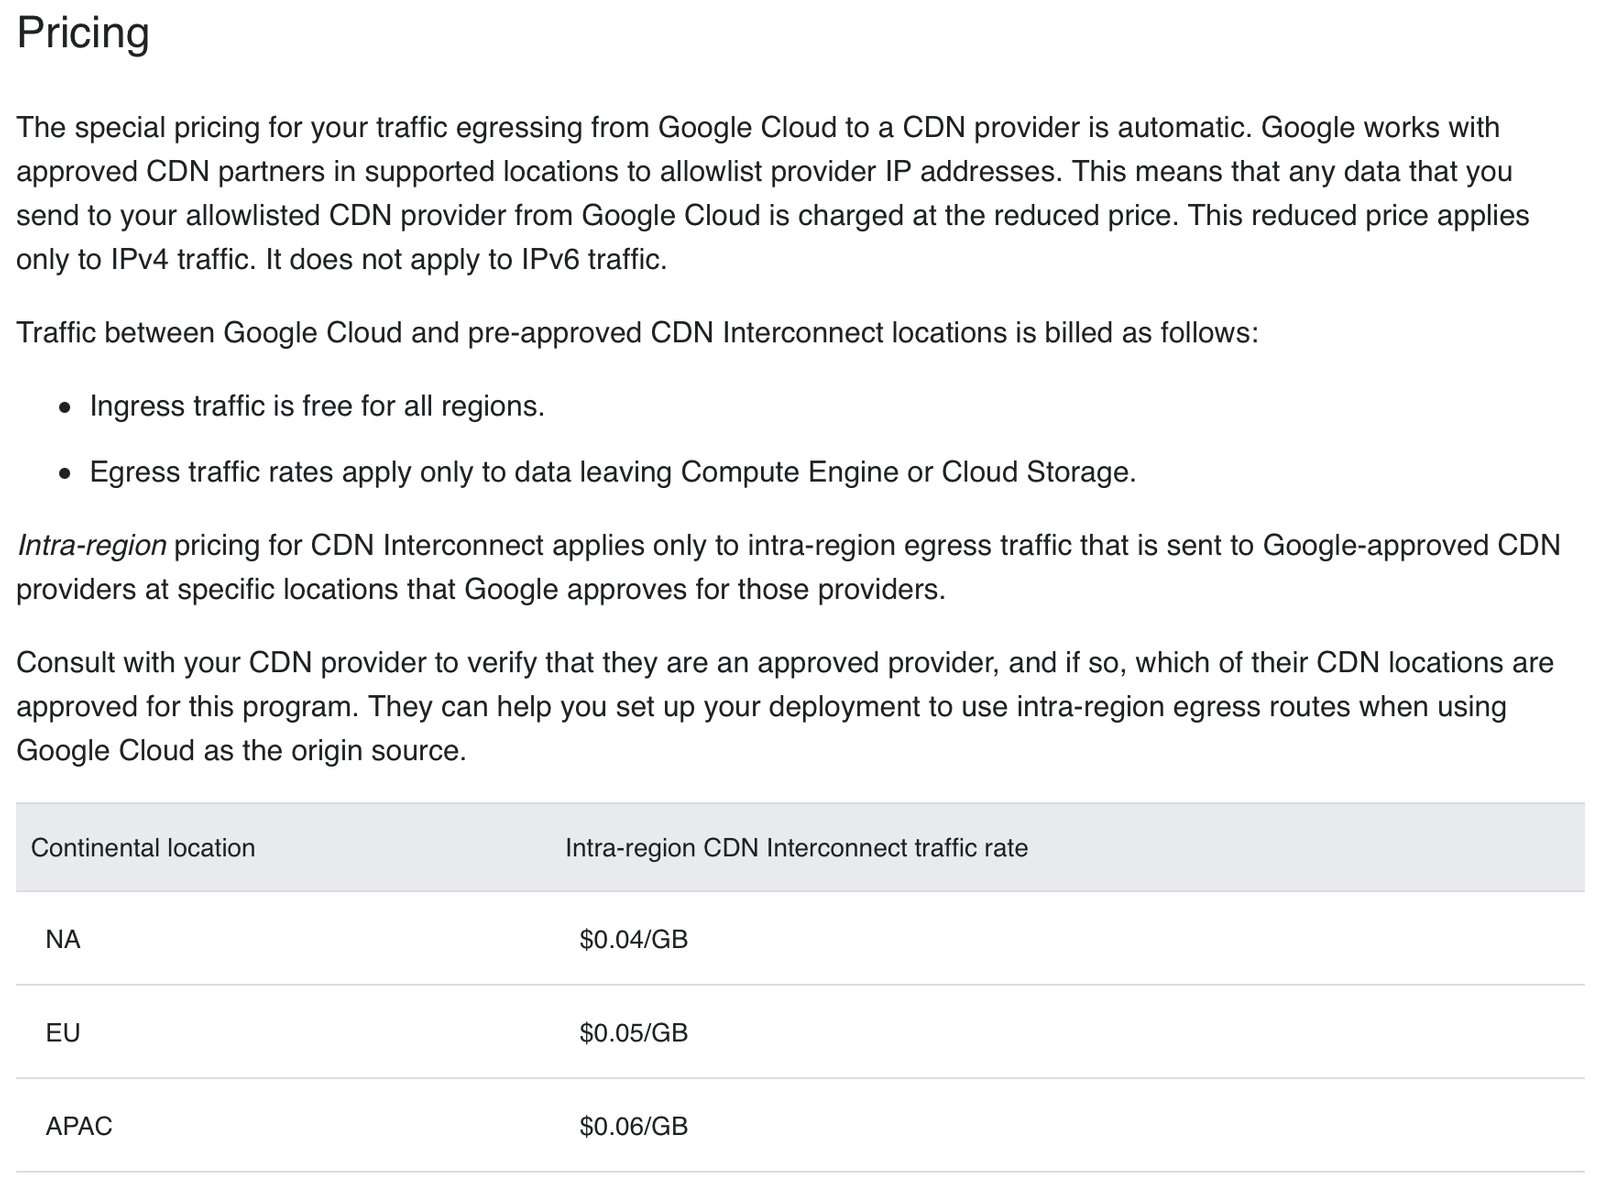Click the "Intra-region CDN Interconnect traffic rate" header
The height and width of the screenshot is (1191, 1600).
click(x=796, y=848)
